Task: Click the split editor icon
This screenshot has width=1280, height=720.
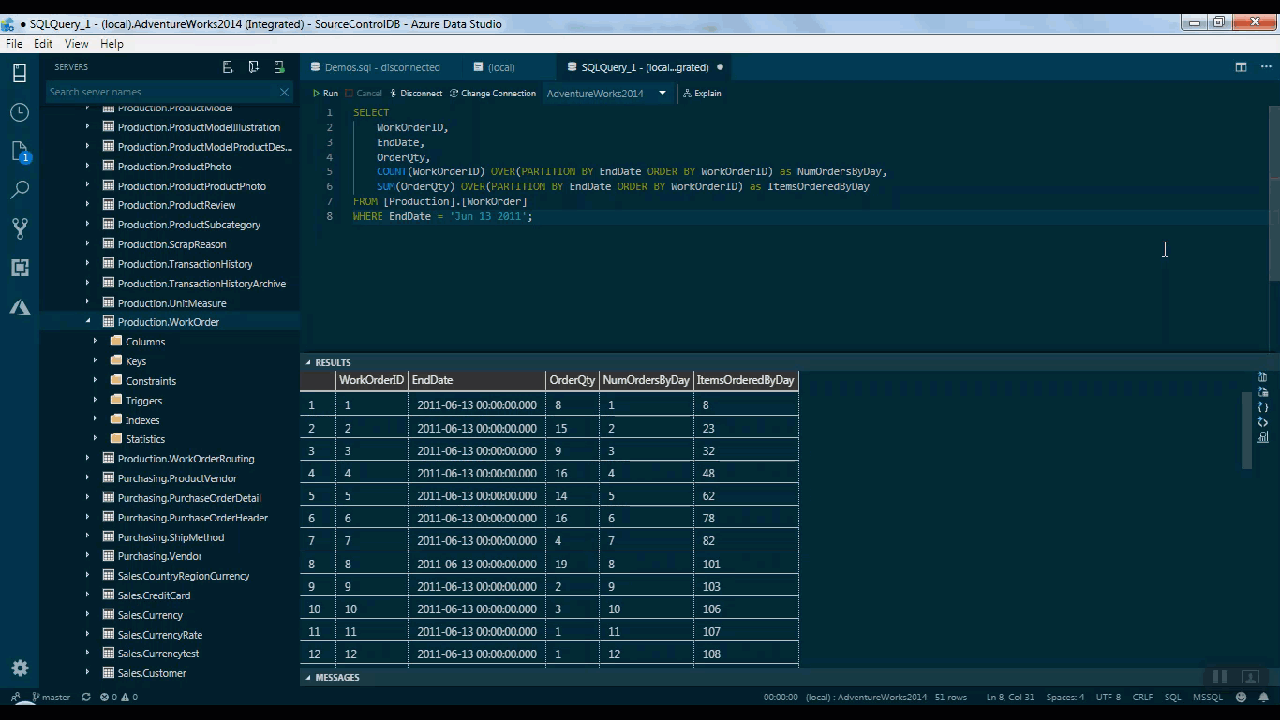Action: coord(1240,67)
